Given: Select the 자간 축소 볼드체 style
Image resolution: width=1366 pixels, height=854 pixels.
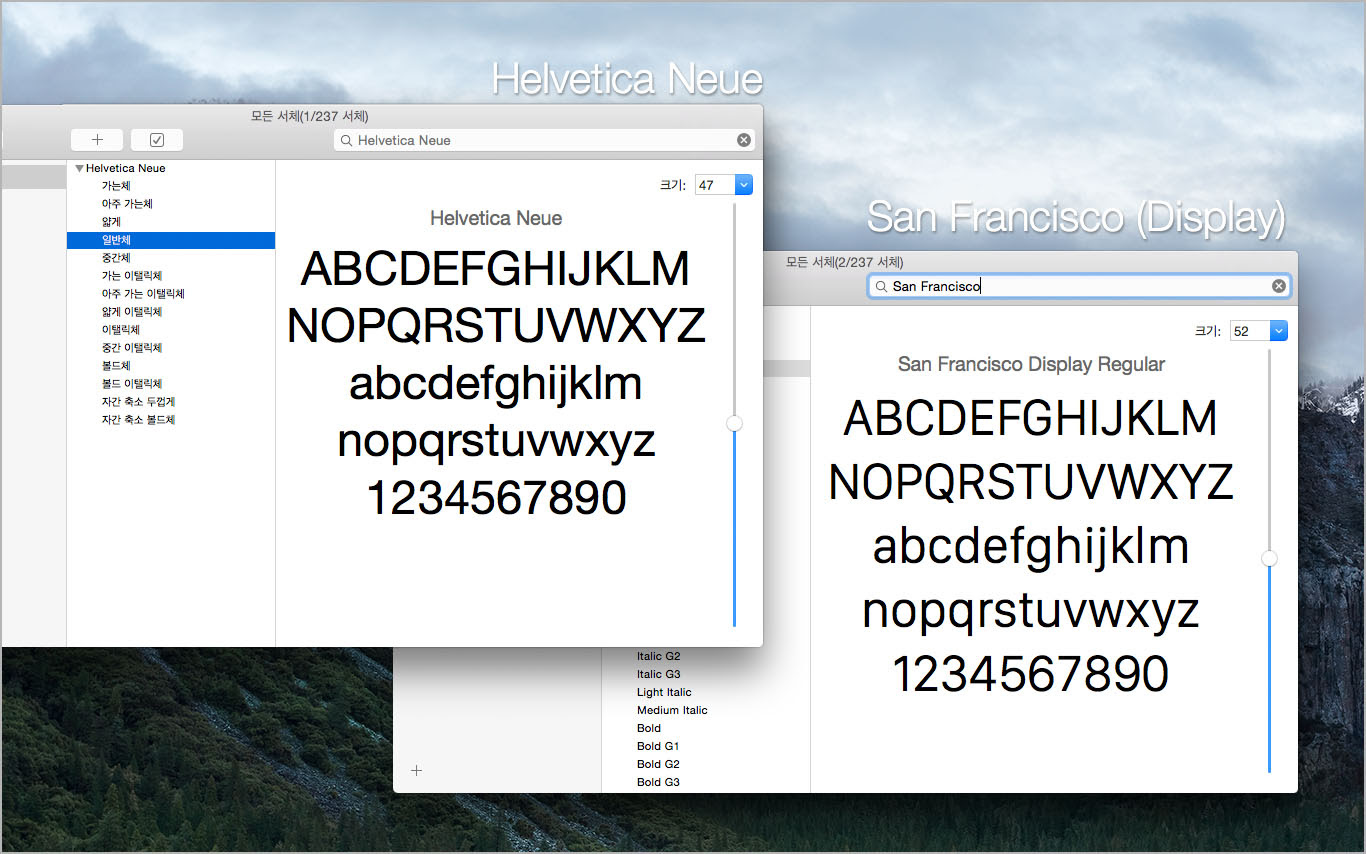Looking at the screenshot, I should coord(138,420).
